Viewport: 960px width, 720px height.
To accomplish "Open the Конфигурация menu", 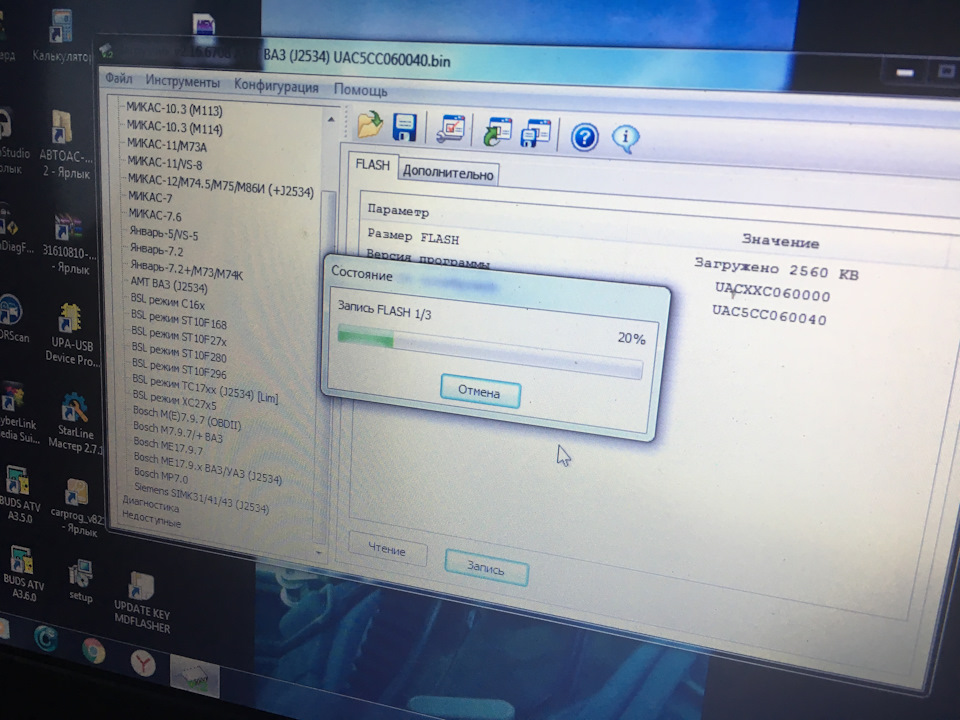I will coord(277,87).
